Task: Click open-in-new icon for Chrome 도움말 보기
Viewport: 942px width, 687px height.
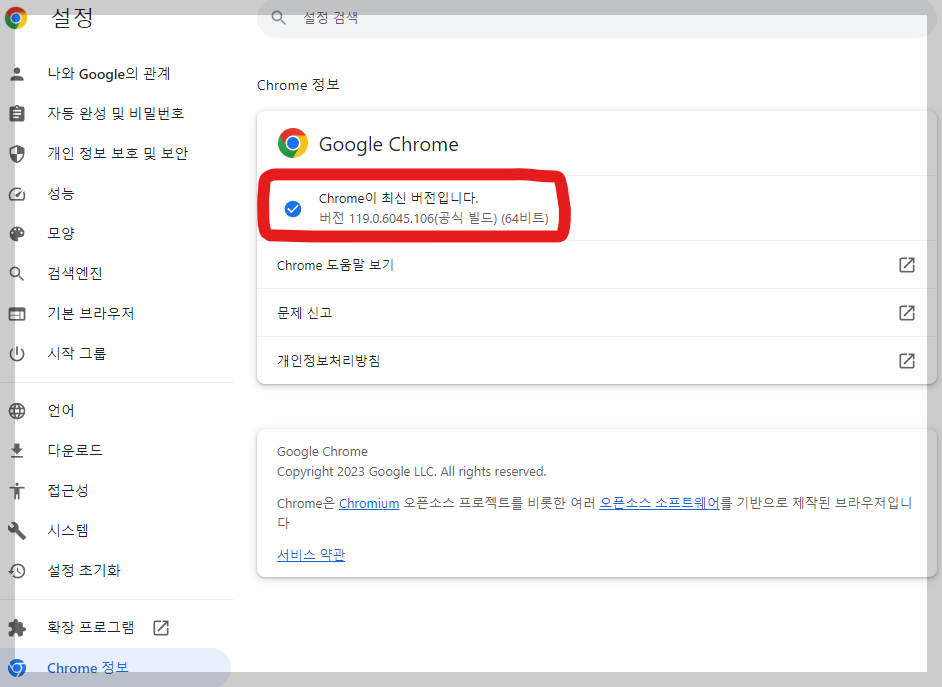Action: tap(907, 265)
